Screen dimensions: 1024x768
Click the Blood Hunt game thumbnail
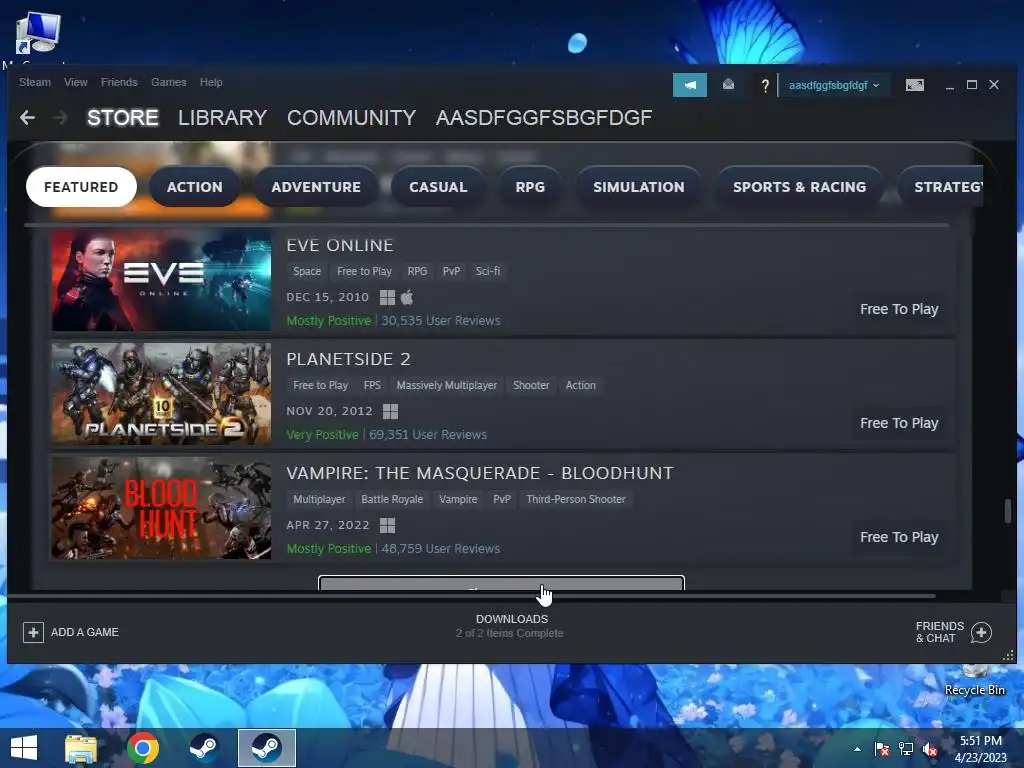pyautogui.click(x=161, y=508)
